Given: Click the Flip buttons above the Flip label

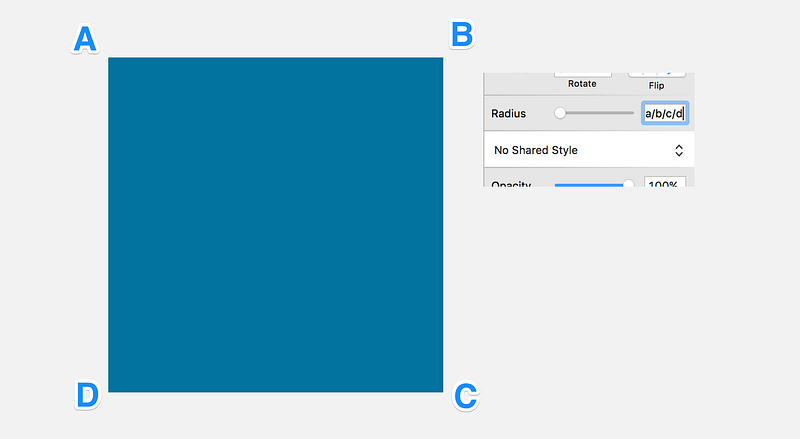Looking at the screenshot, I should 657,75.
